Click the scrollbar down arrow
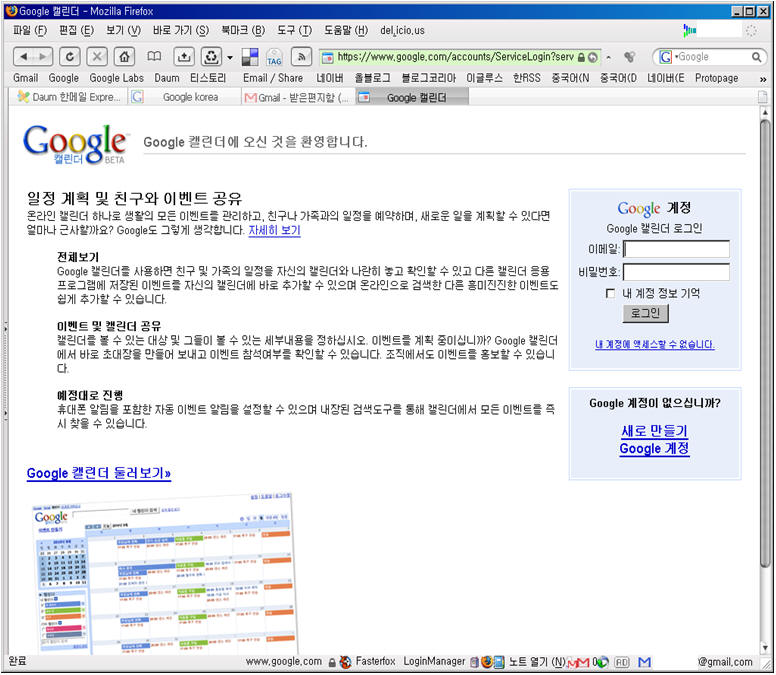This screenshot has width=776, height=675. pyautogui.click(x=765, y=647)
